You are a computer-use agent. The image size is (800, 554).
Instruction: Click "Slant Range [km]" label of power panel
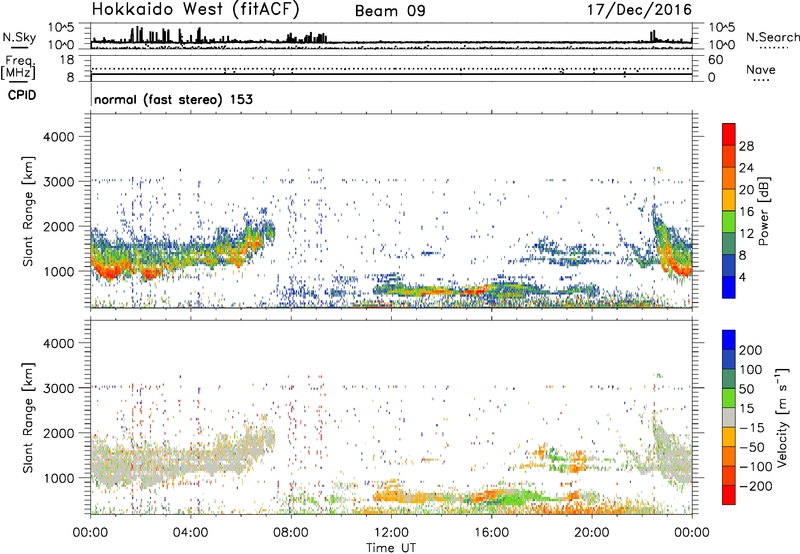point(28,211)
